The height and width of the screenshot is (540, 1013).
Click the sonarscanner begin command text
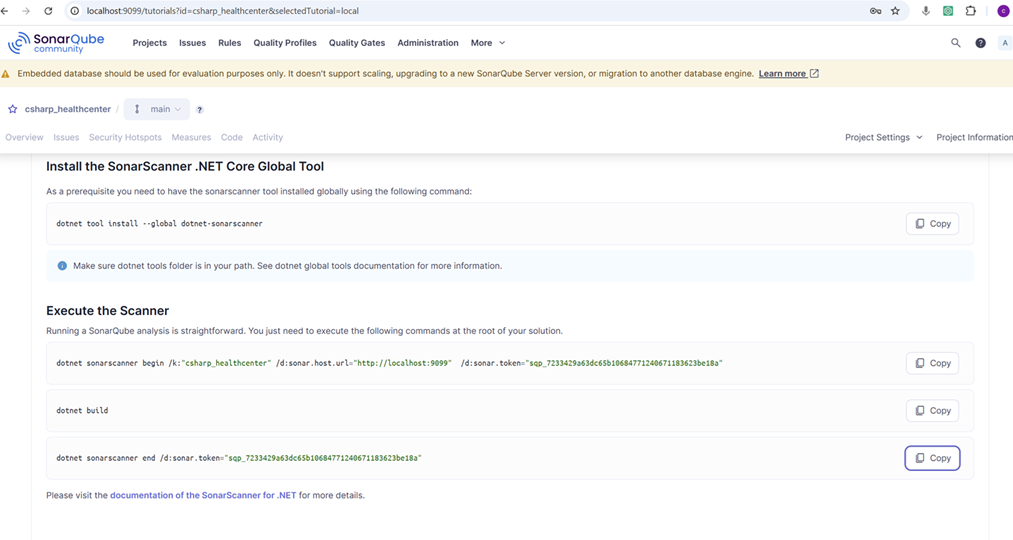coord(389,363)
